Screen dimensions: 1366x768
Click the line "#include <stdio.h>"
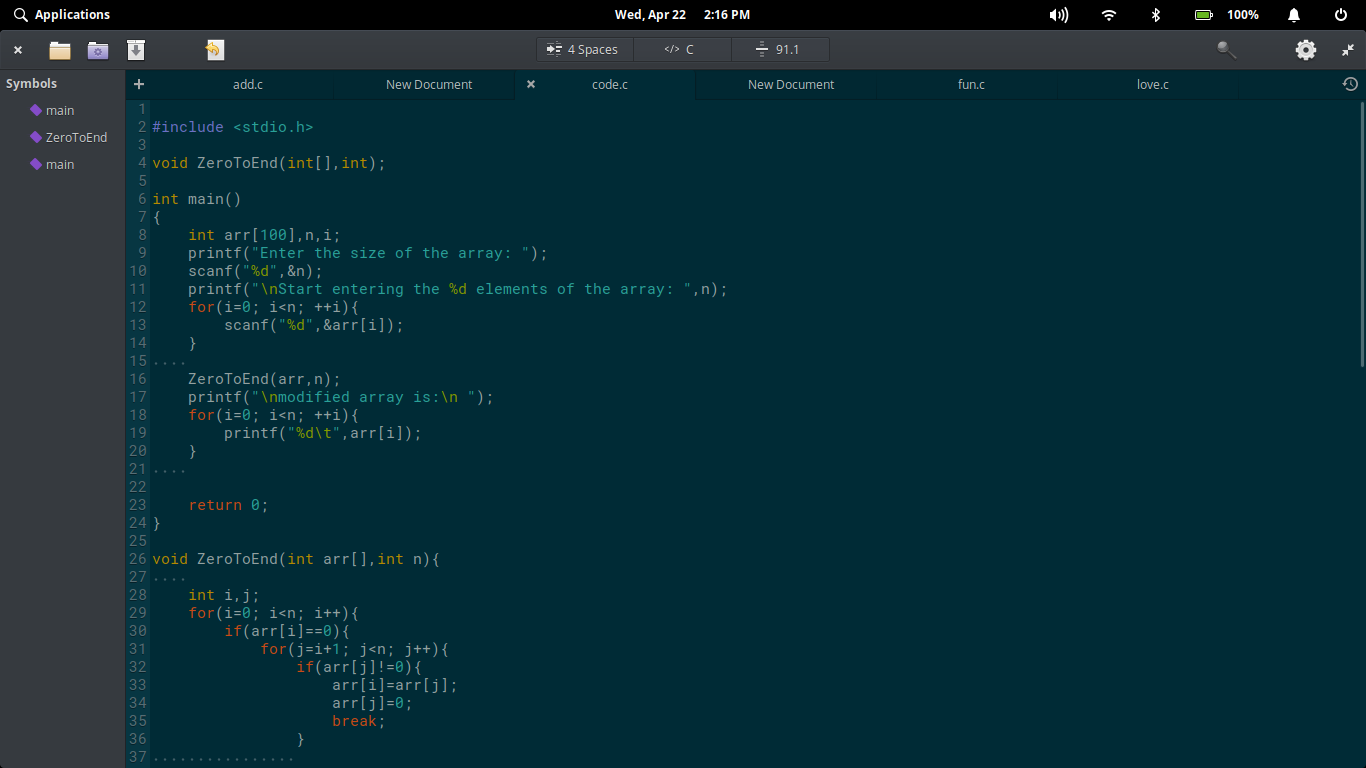233,127
